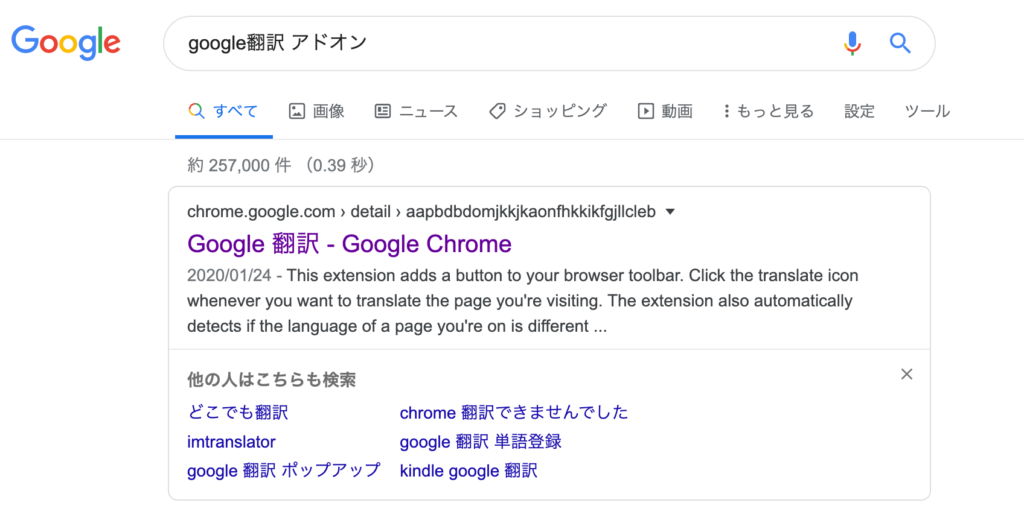Screen dimensions: 1024x526
Task: Click kindle google 翻訳 suggestion
Action: pos(468,470)
